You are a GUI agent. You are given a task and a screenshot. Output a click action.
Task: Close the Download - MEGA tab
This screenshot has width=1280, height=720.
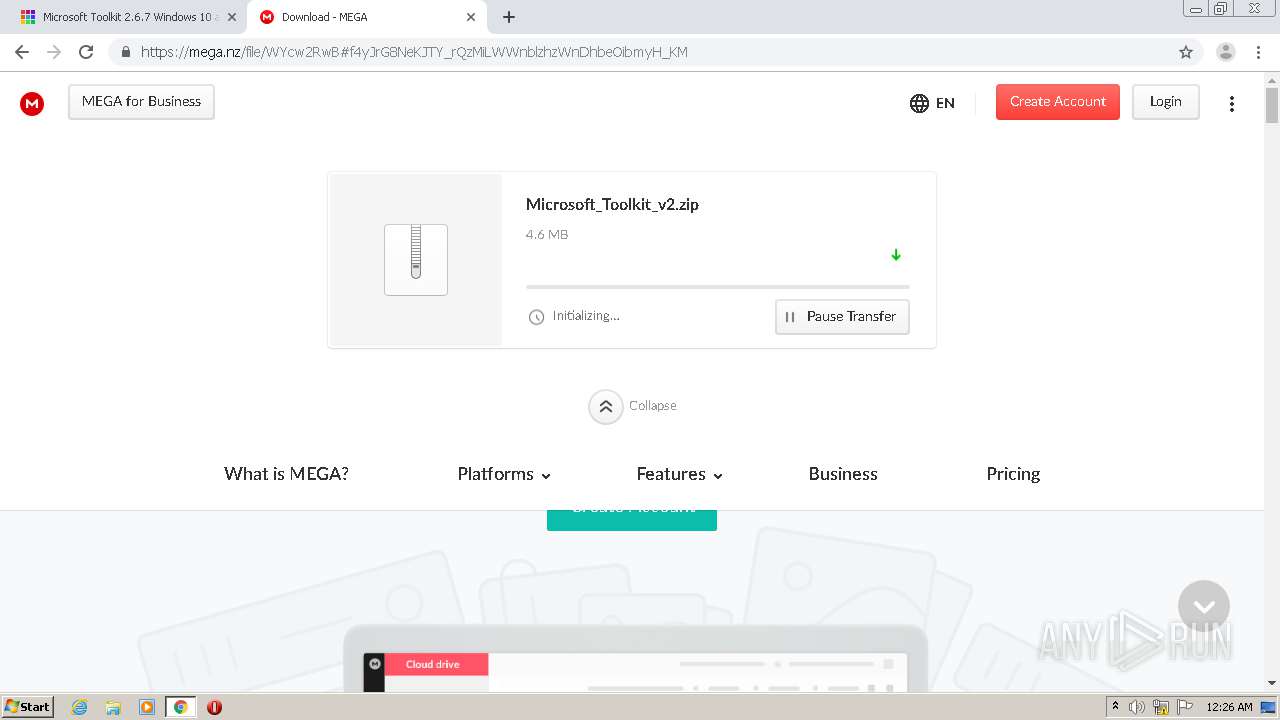point(471,17)
